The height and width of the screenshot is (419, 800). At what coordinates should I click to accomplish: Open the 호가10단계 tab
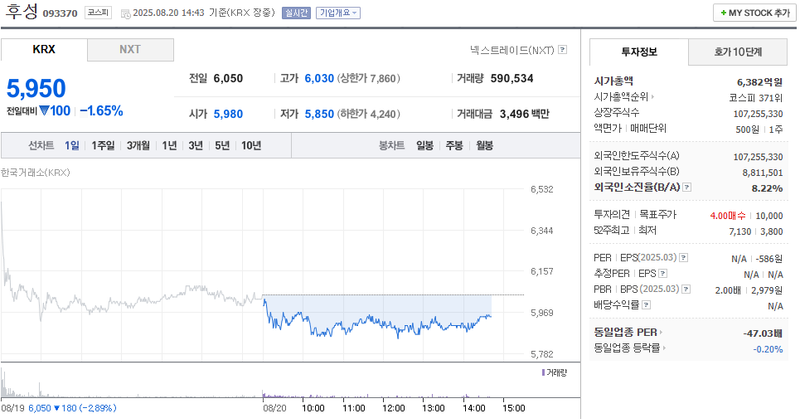coord(738,52)
